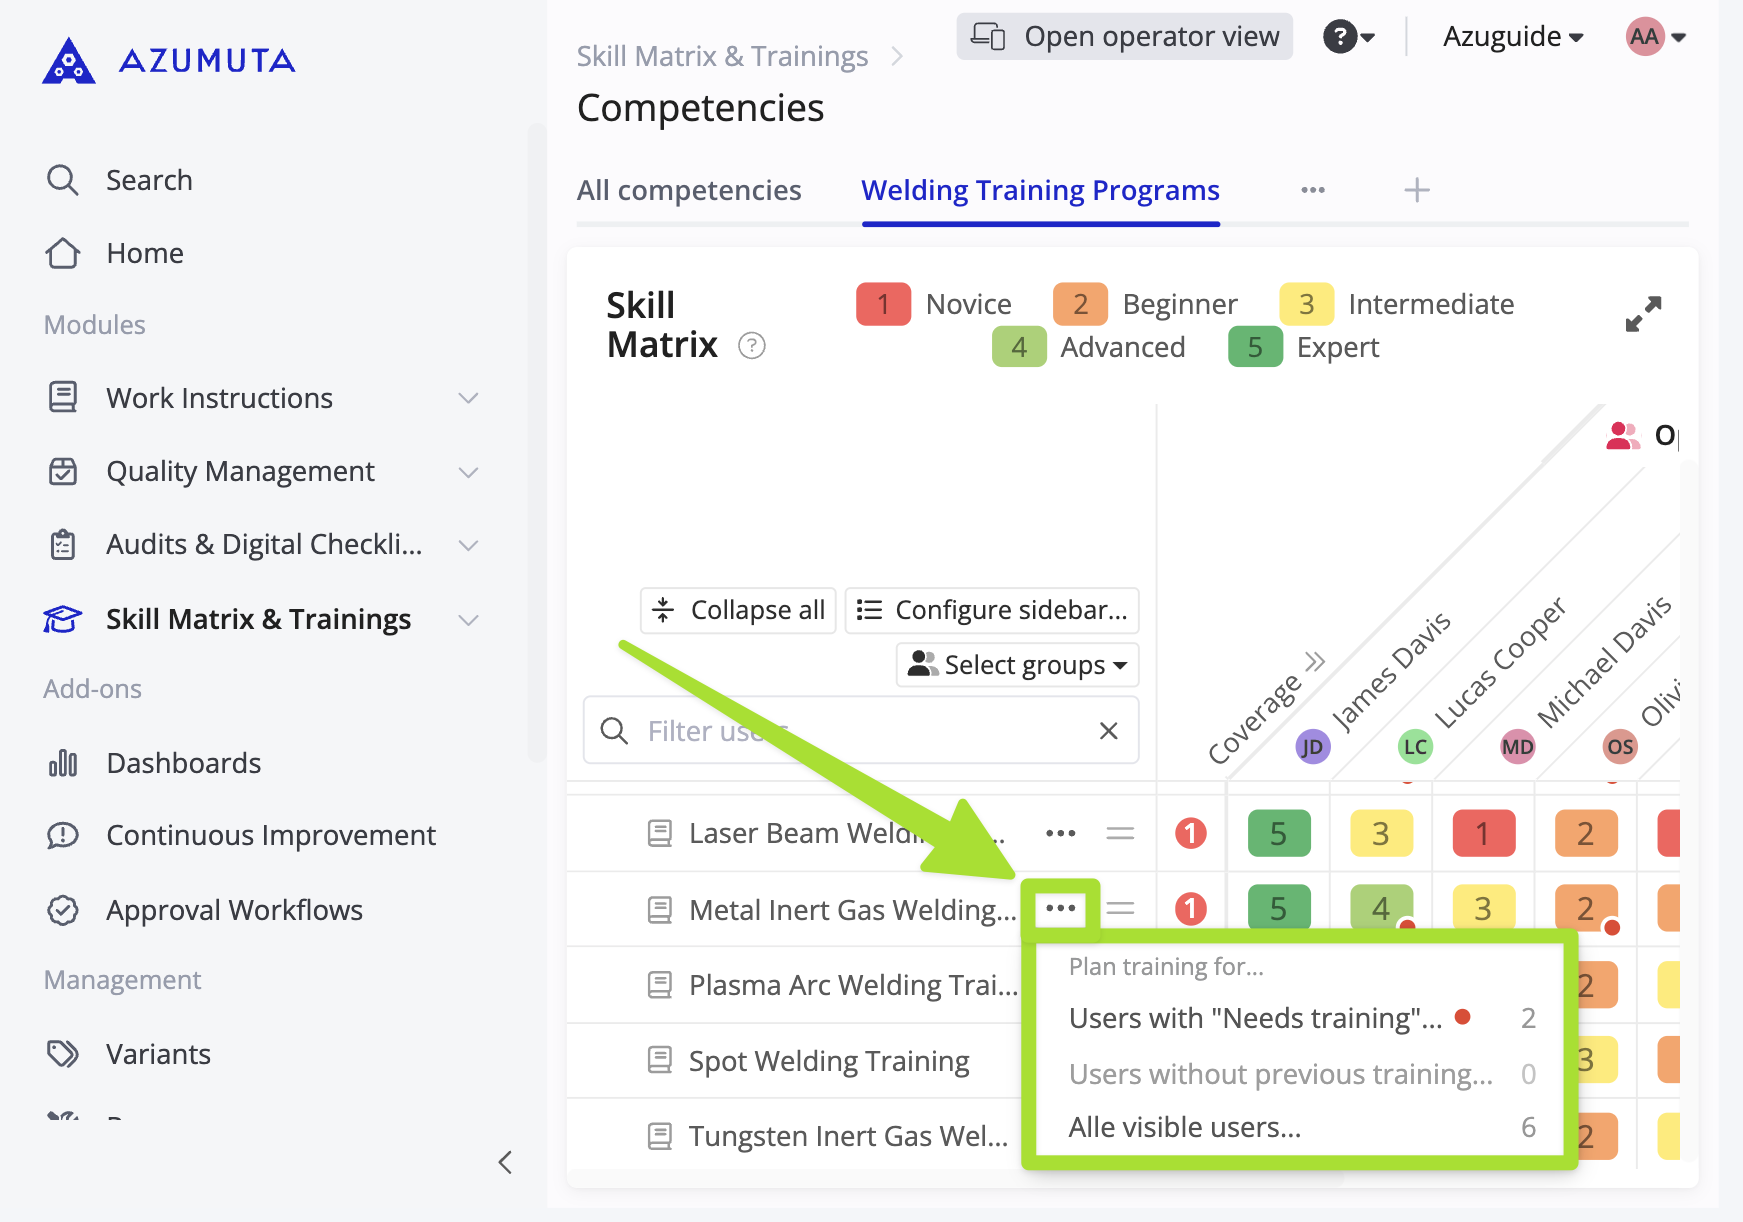Choose Alle visible users menu entry

click(x=1185, y=1127)
